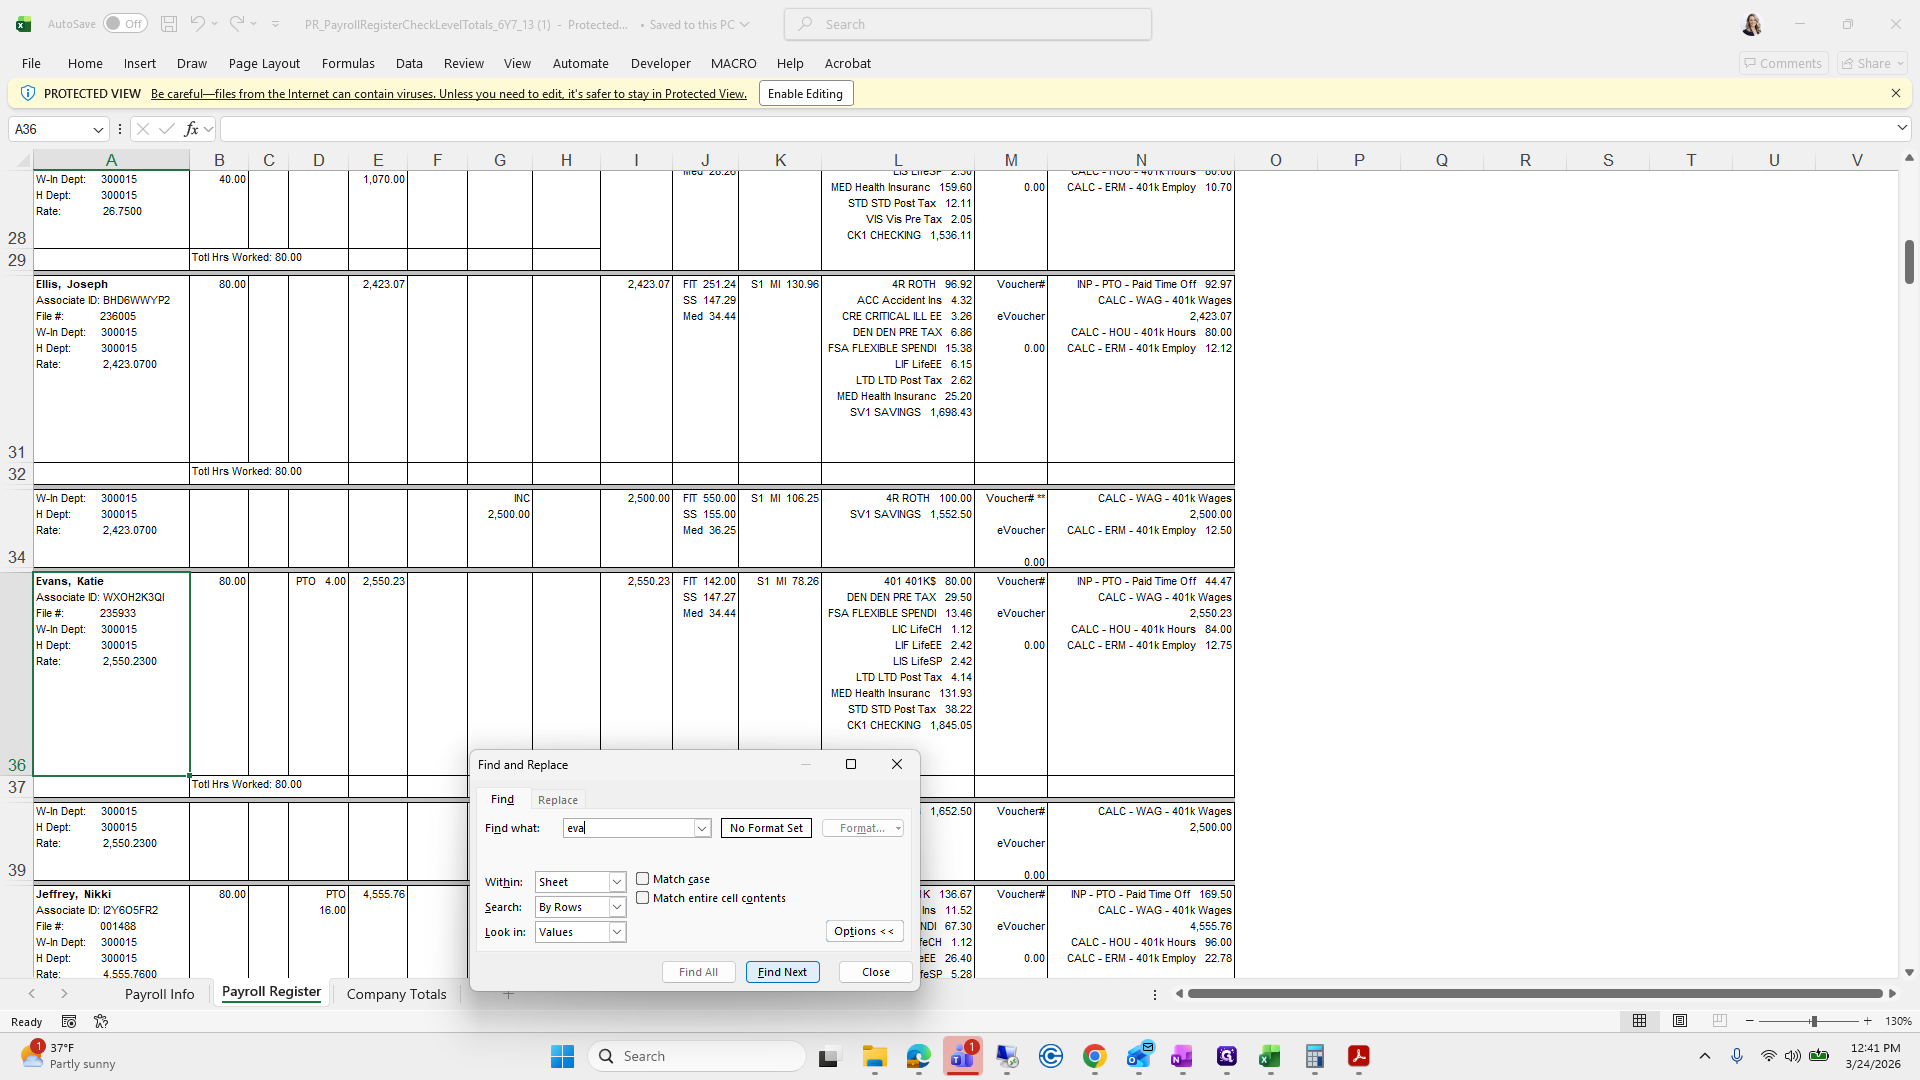Open Adobe Acrobat from taskbar

coord(1358,1056)
